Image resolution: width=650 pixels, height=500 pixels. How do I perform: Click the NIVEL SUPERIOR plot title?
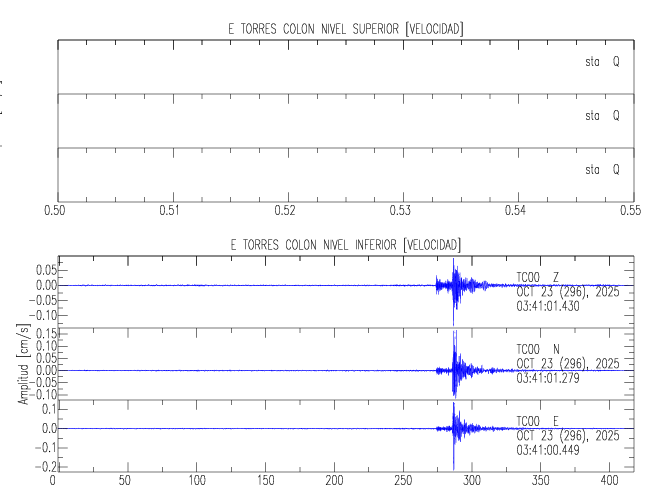click(345, 28)
